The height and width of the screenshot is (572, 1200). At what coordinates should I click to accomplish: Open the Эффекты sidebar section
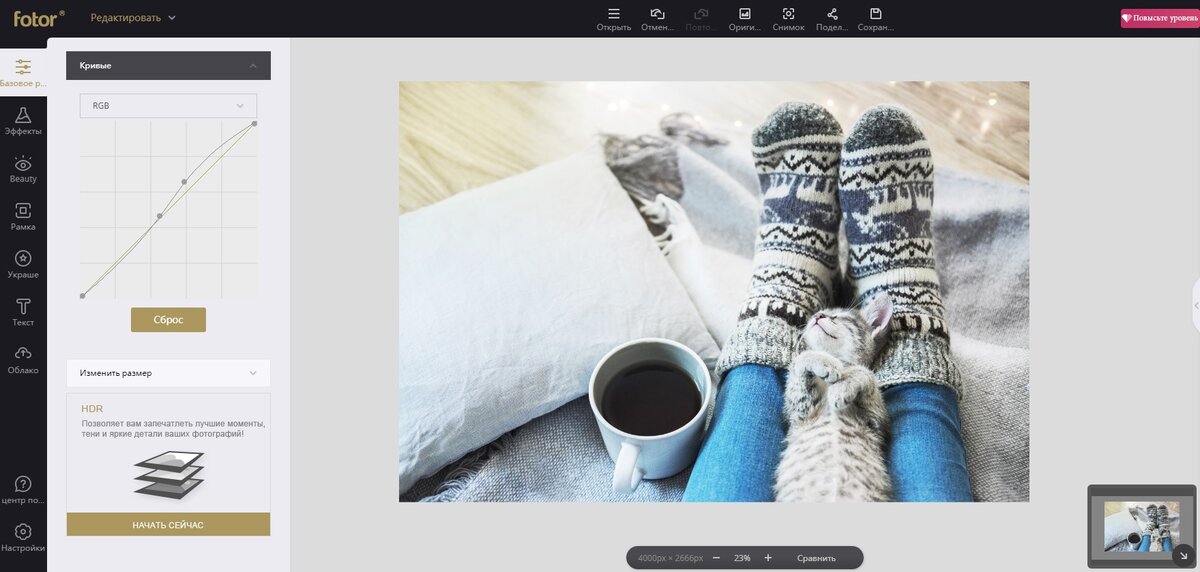click(x=23, y=121)
